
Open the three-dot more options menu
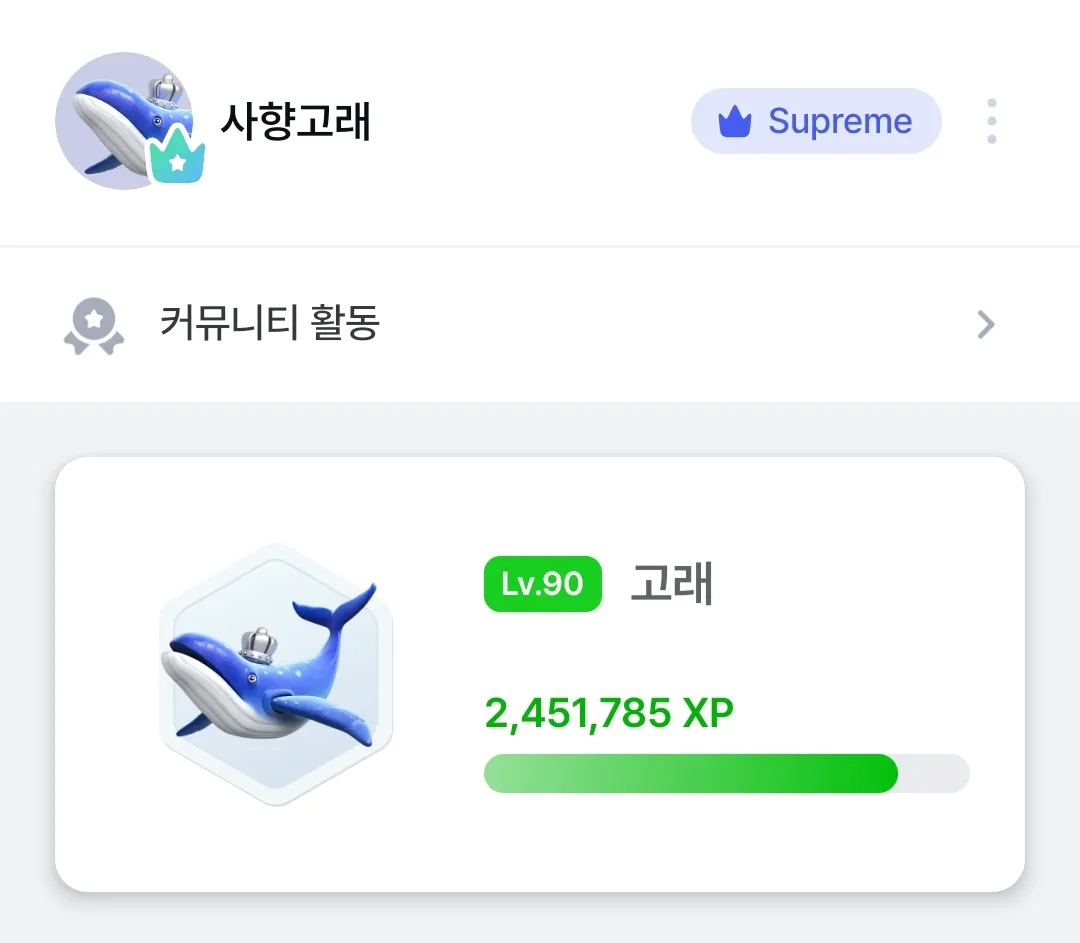click(991, 121)
